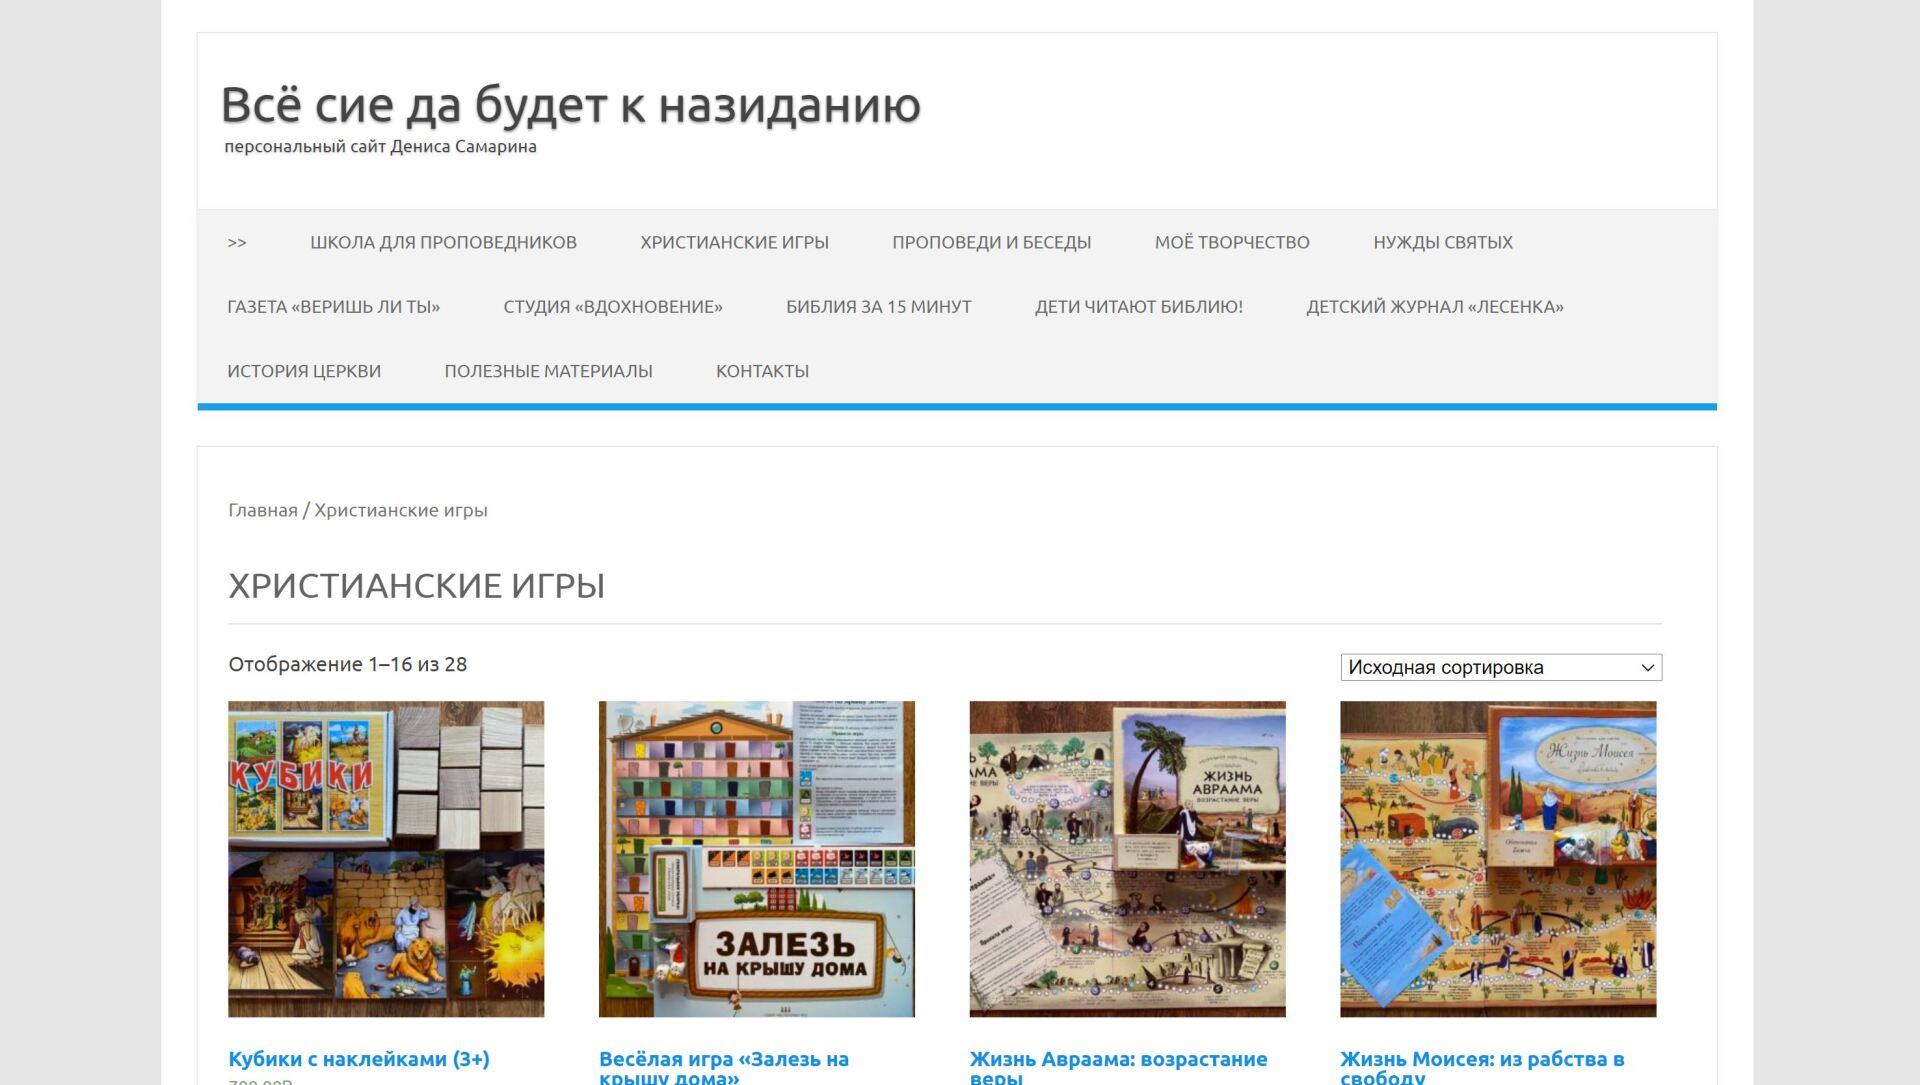Click 'Жизнь Авраама: возрастание веры' link
The image size is (1920, 1085).
tap(1118, 1067)
